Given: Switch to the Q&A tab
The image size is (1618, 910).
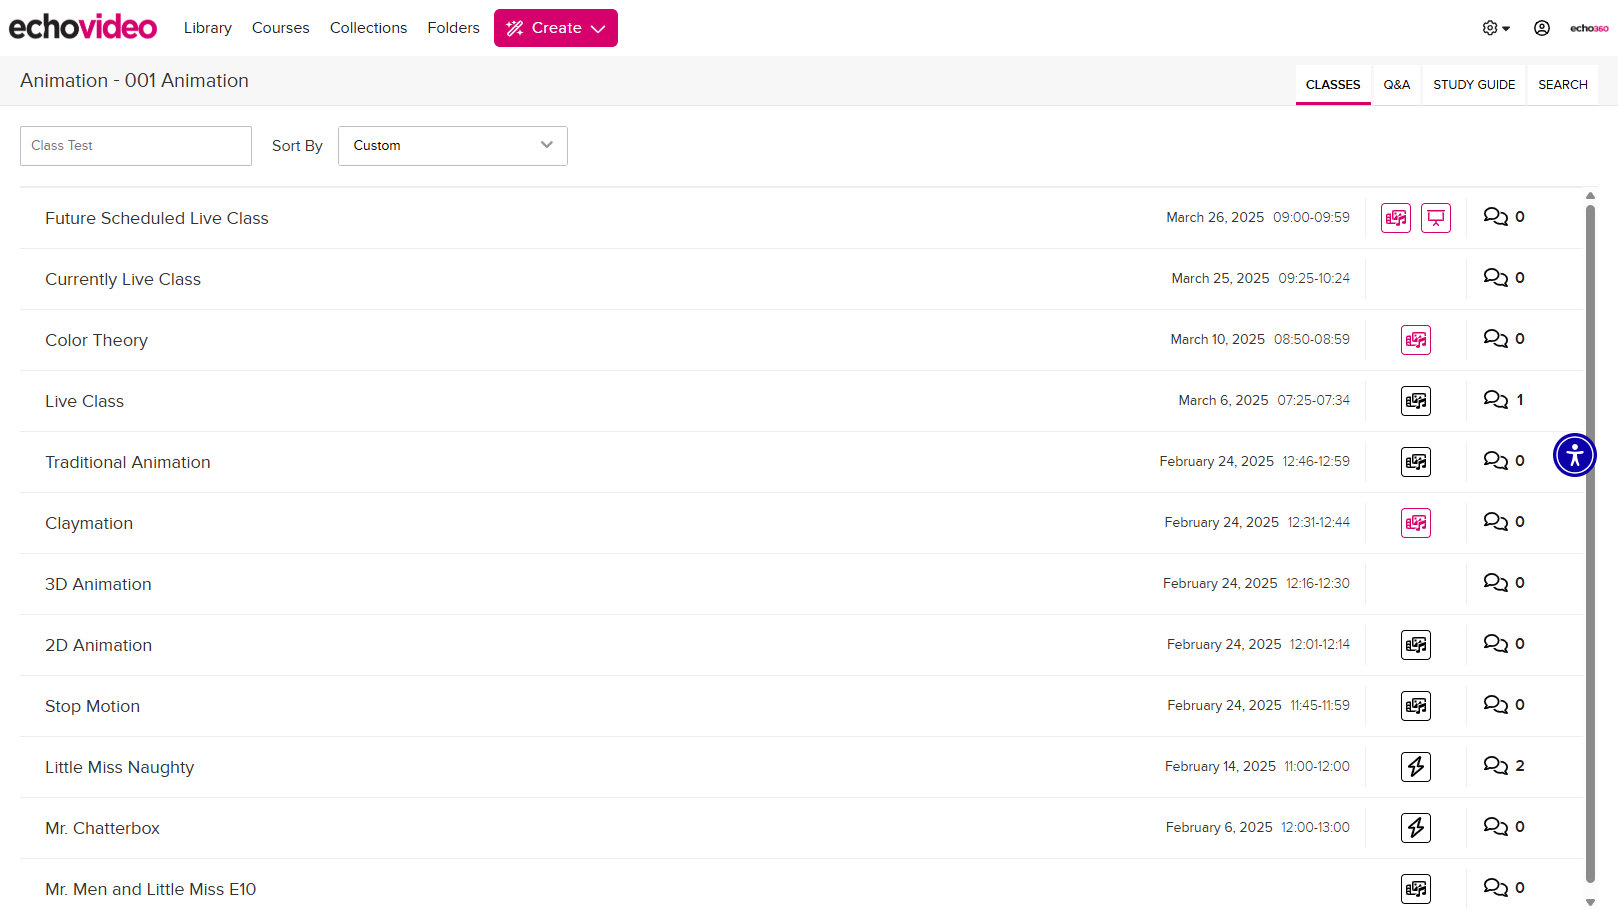Looking at the screenshot, I should point(1396,85).
